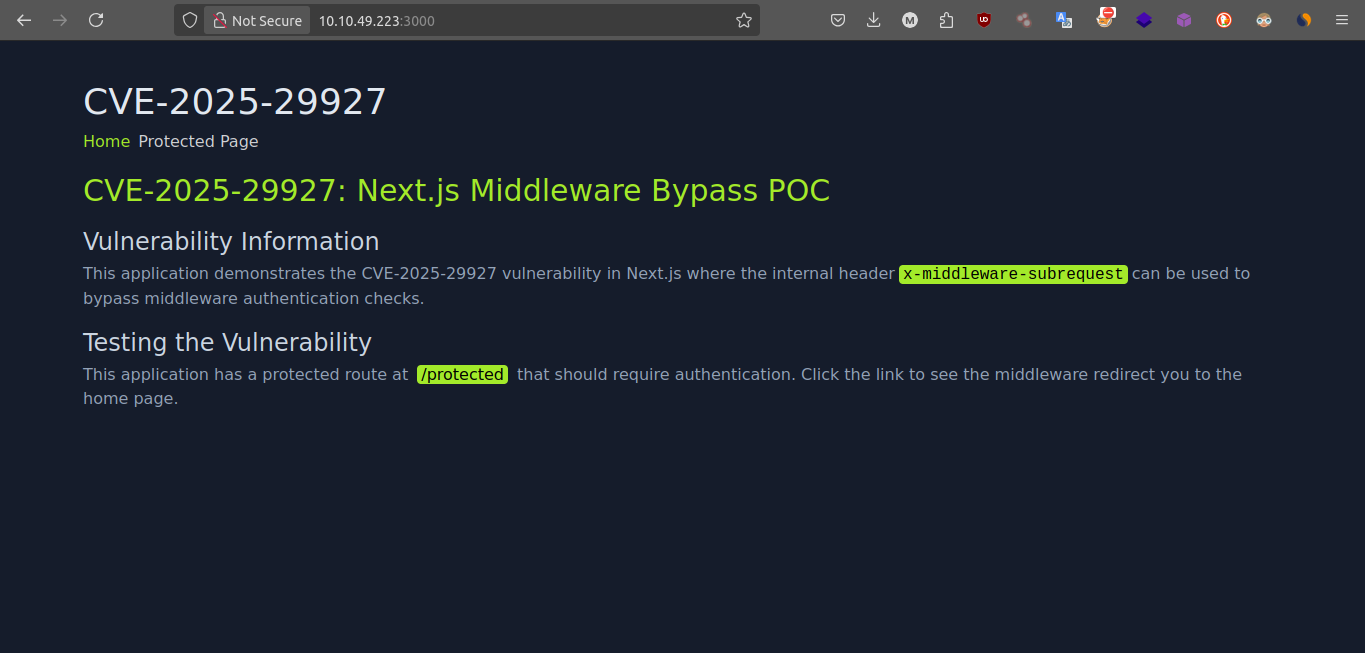The height and width of the screenshot is (653, 1365).
Task: Reload the current page
Action: tap(96, 20)
